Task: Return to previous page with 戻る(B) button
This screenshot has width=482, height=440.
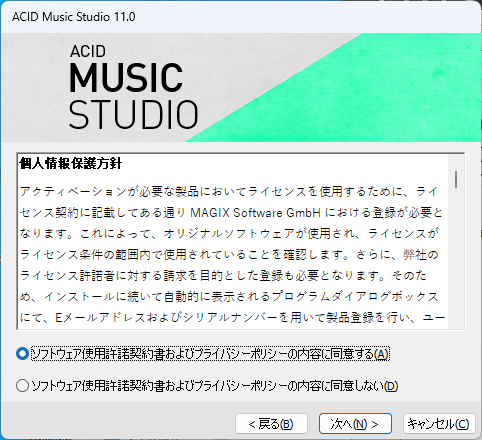Action: click(271, 424)
